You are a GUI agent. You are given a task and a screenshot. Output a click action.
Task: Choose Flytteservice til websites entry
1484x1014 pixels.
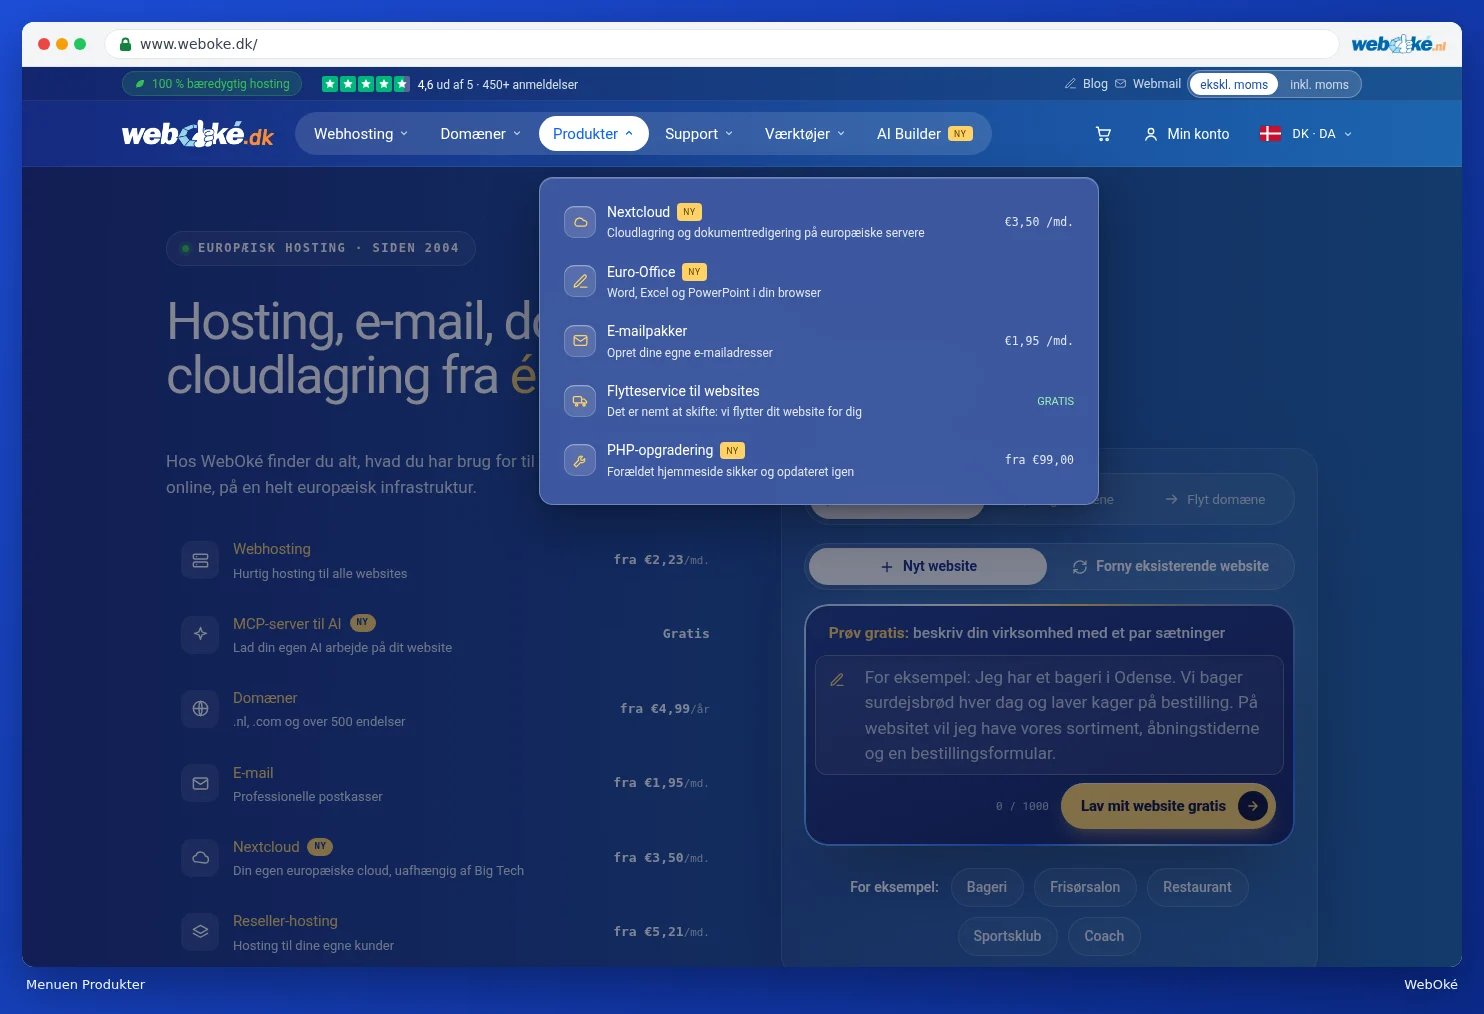point(819,401)
